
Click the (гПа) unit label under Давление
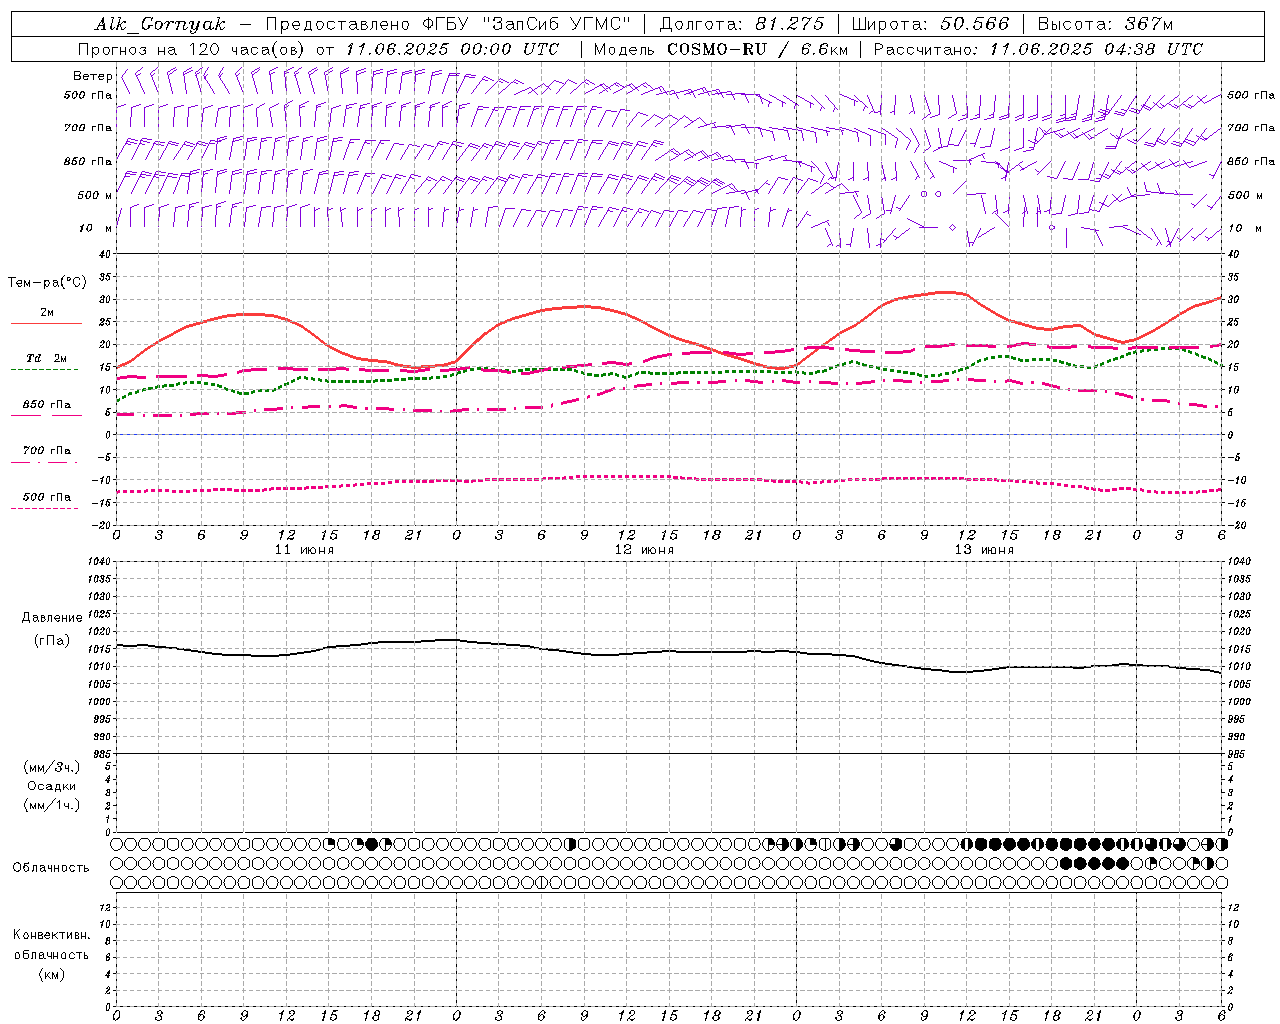pos(52,640)
